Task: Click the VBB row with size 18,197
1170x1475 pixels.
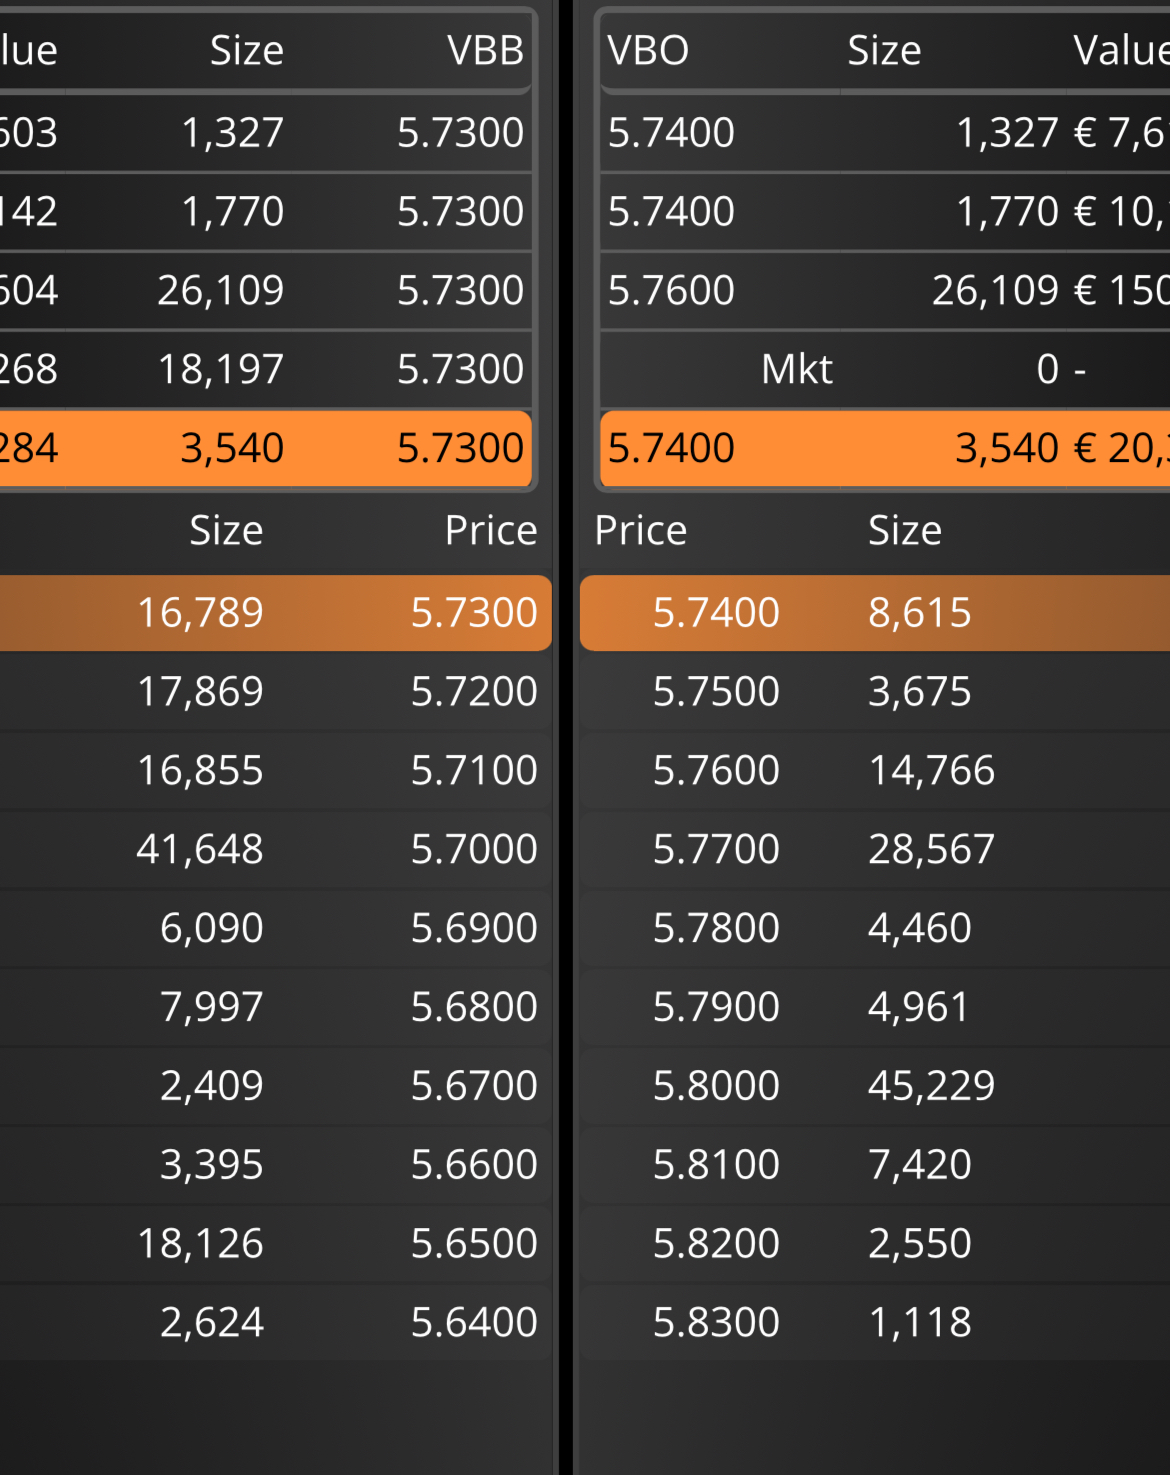Action: click(x=265, y=369)
